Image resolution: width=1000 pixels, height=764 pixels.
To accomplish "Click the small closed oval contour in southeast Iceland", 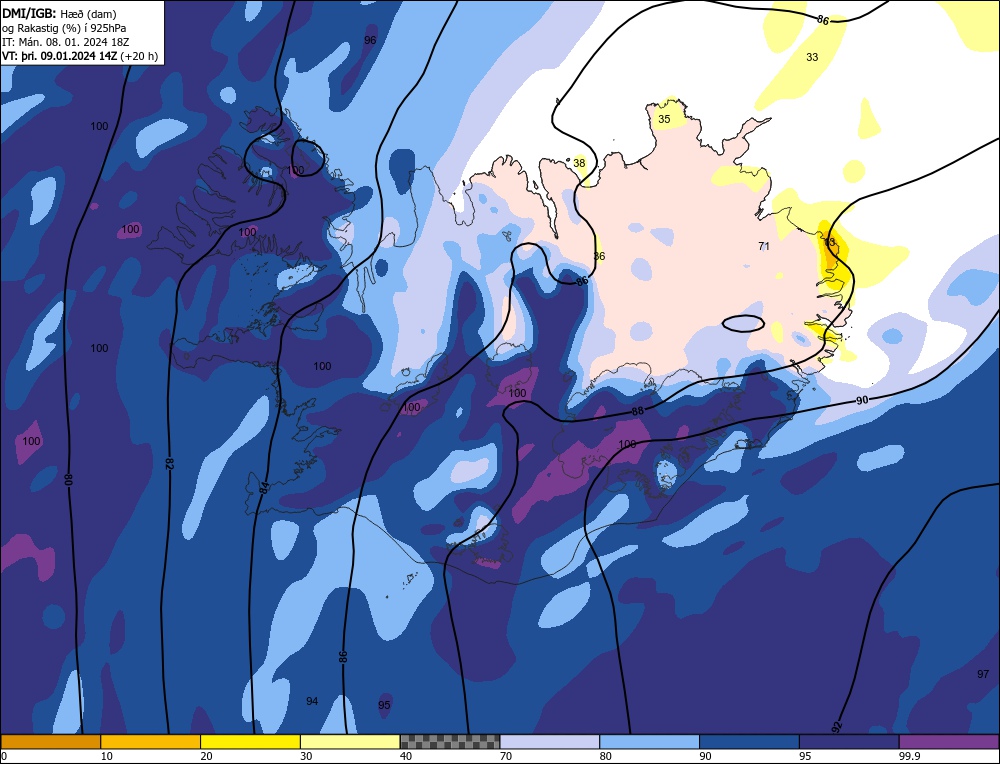I will [743, 323].
